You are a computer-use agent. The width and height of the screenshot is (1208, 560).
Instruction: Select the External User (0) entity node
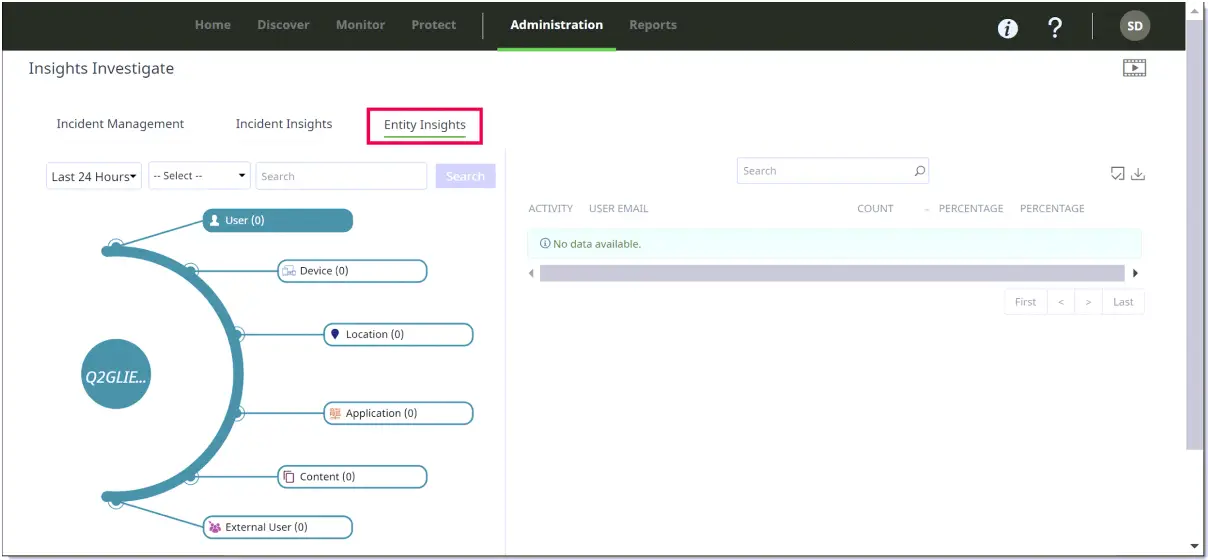[278, 527]
